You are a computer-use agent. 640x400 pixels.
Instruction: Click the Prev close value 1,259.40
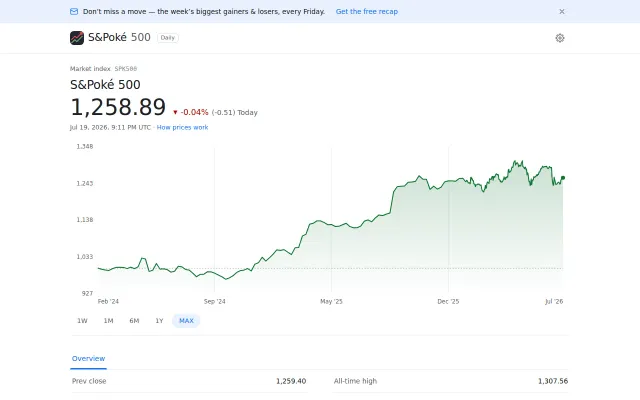point(291,381)
